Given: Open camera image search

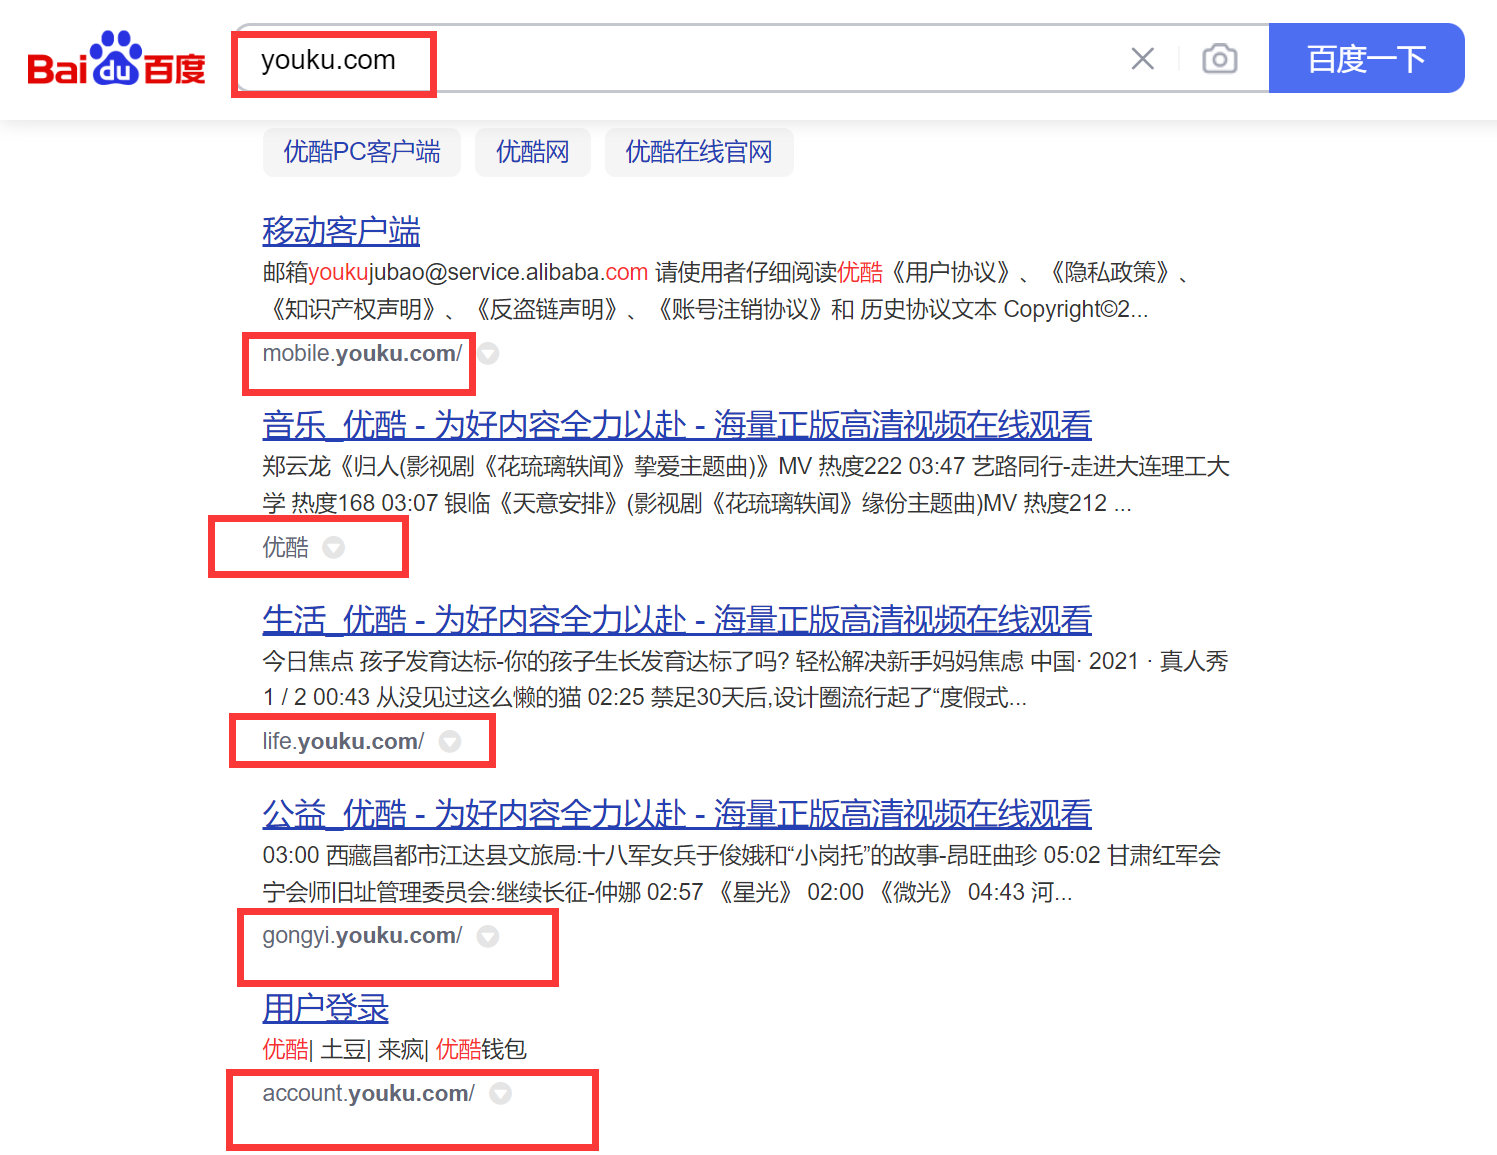Looking at the screenshot, I should (x=1219, y=59).
